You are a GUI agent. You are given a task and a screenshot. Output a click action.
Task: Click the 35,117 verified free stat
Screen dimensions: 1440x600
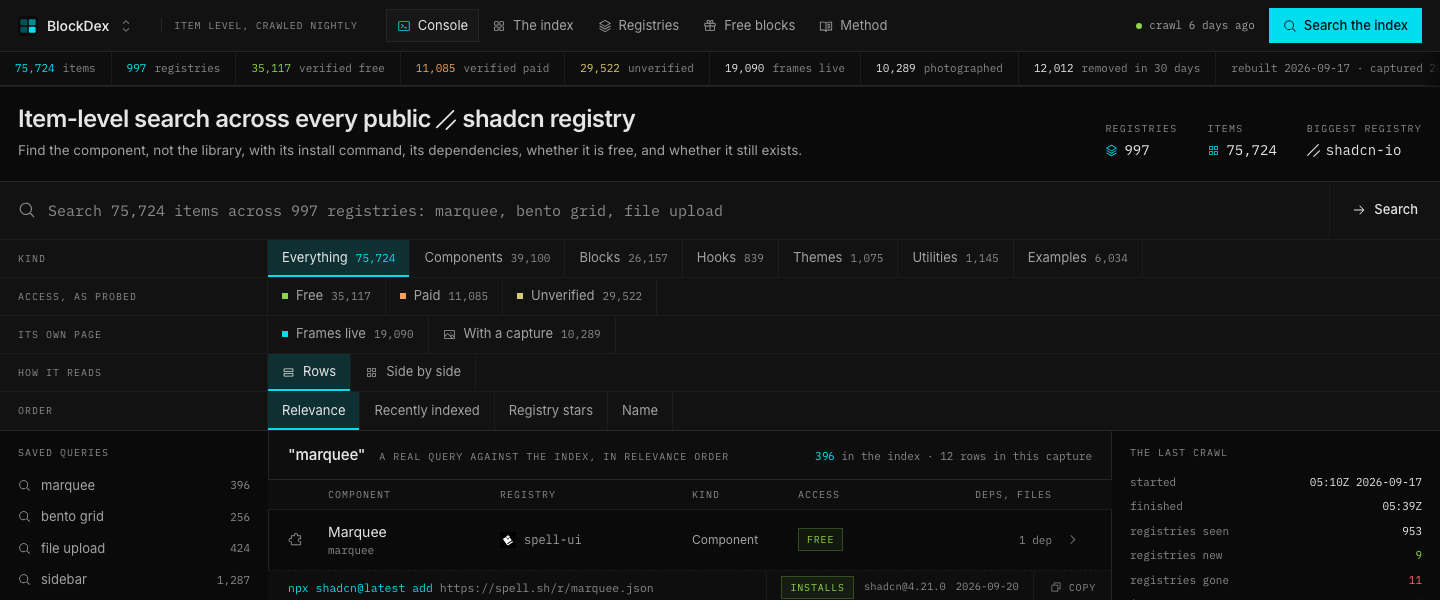[x=318, y=68]
